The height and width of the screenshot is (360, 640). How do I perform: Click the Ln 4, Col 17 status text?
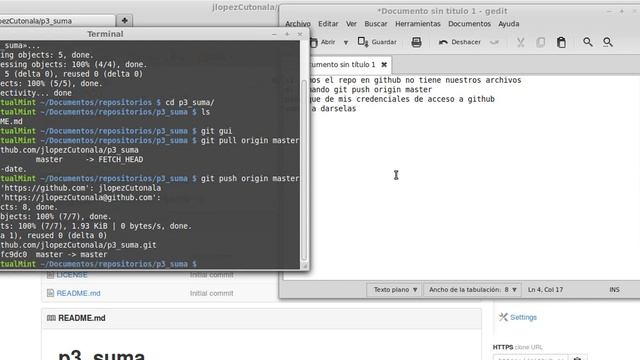click(x=545, y=290)
